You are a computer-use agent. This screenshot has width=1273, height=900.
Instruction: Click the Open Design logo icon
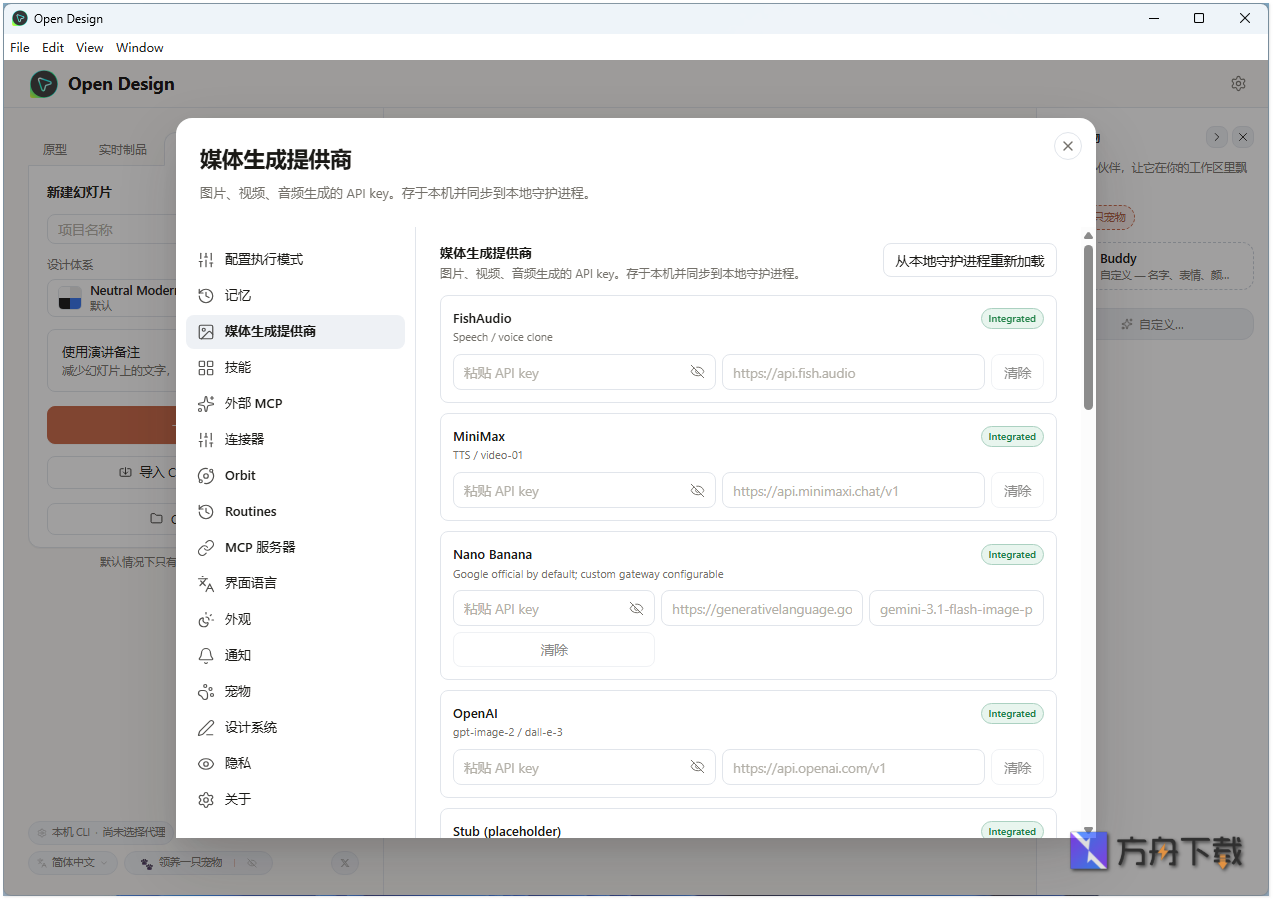(43, 84)
